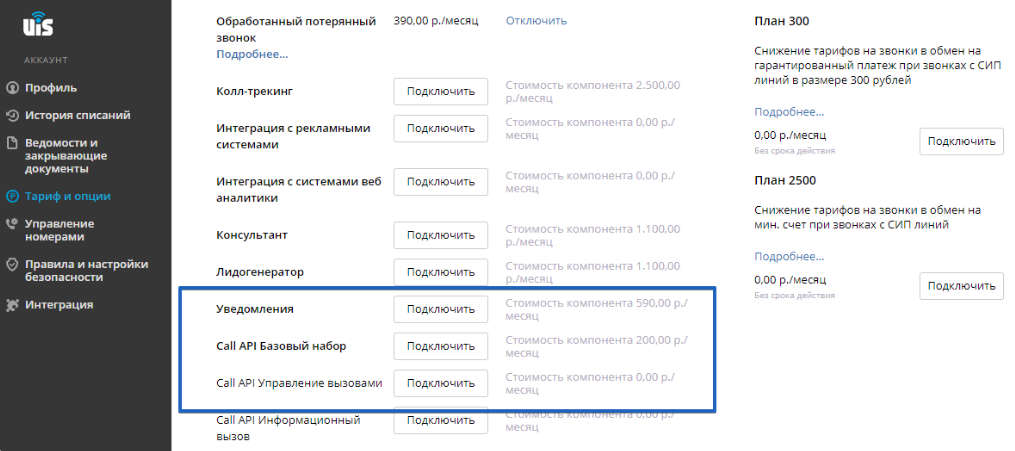Screen dimensions: 1015x451
Task: Click the Правила безопасности shield icon
Action: 12,264
